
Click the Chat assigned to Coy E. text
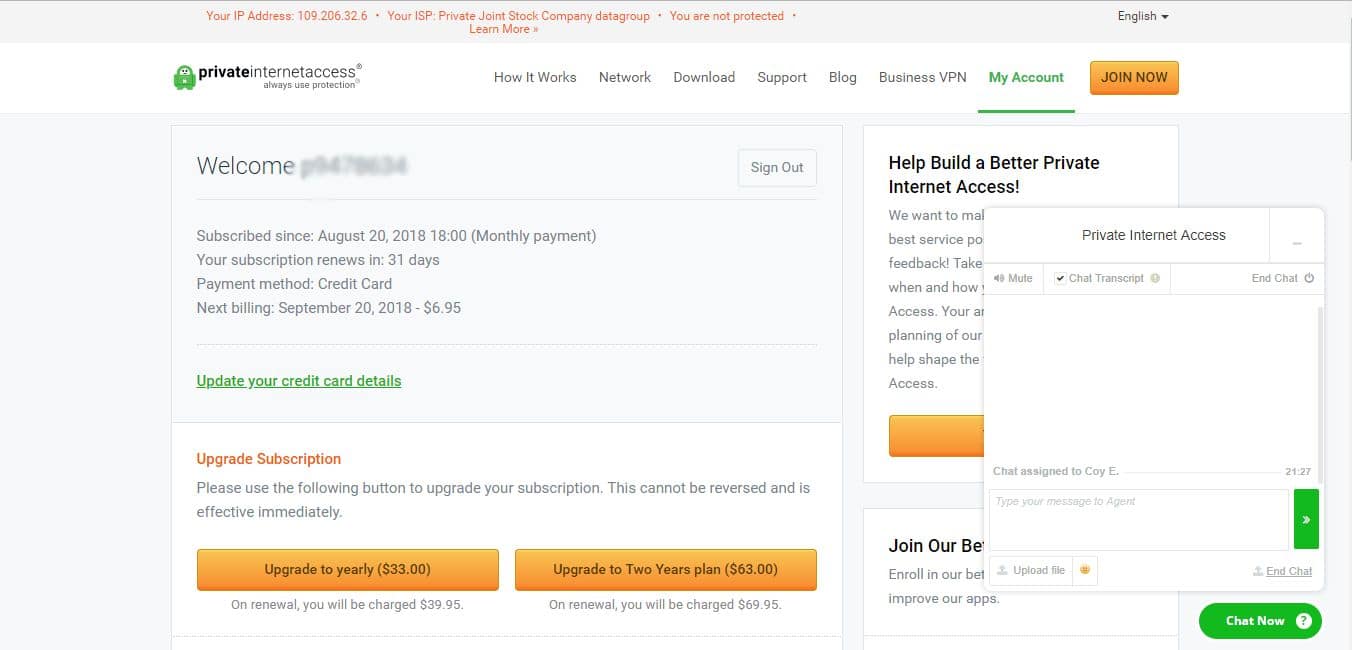[1056, 471]
